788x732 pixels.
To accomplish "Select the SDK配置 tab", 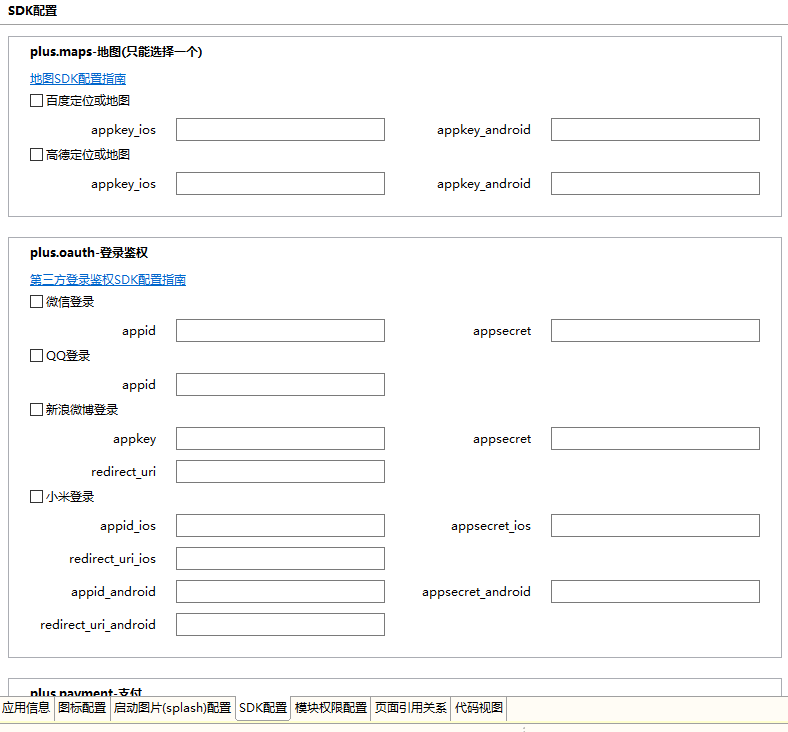I will coord(263,708).
